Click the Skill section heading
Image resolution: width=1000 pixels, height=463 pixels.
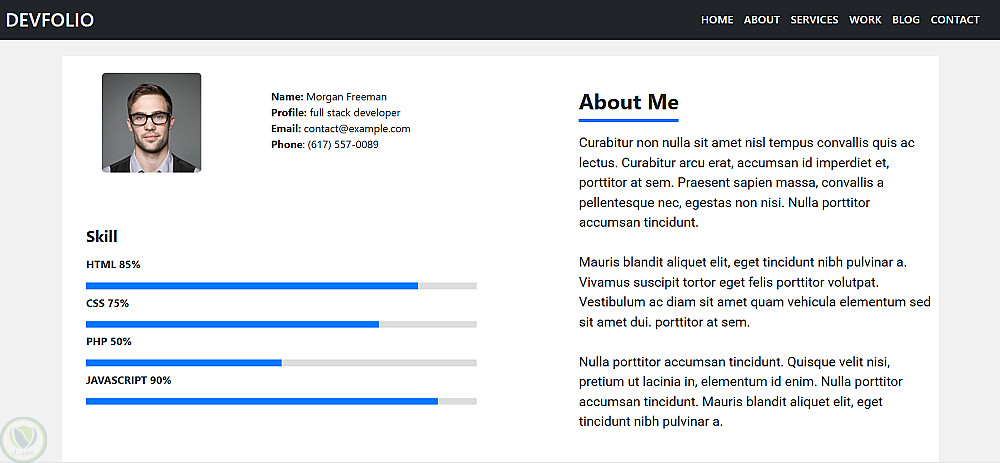102,237
